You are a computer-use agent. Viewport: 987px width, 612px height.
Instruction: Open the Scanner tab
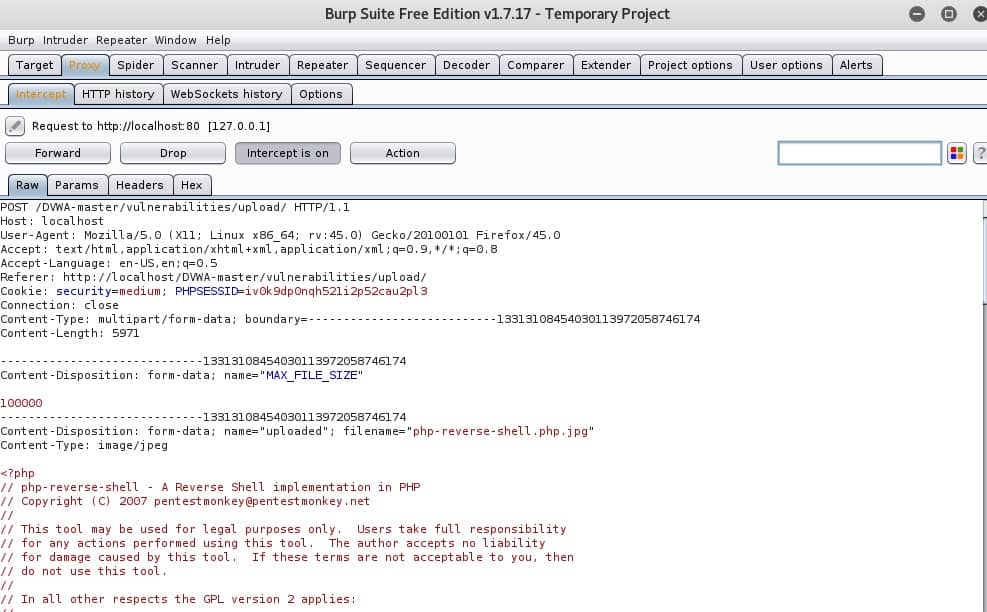coord(195,65)
